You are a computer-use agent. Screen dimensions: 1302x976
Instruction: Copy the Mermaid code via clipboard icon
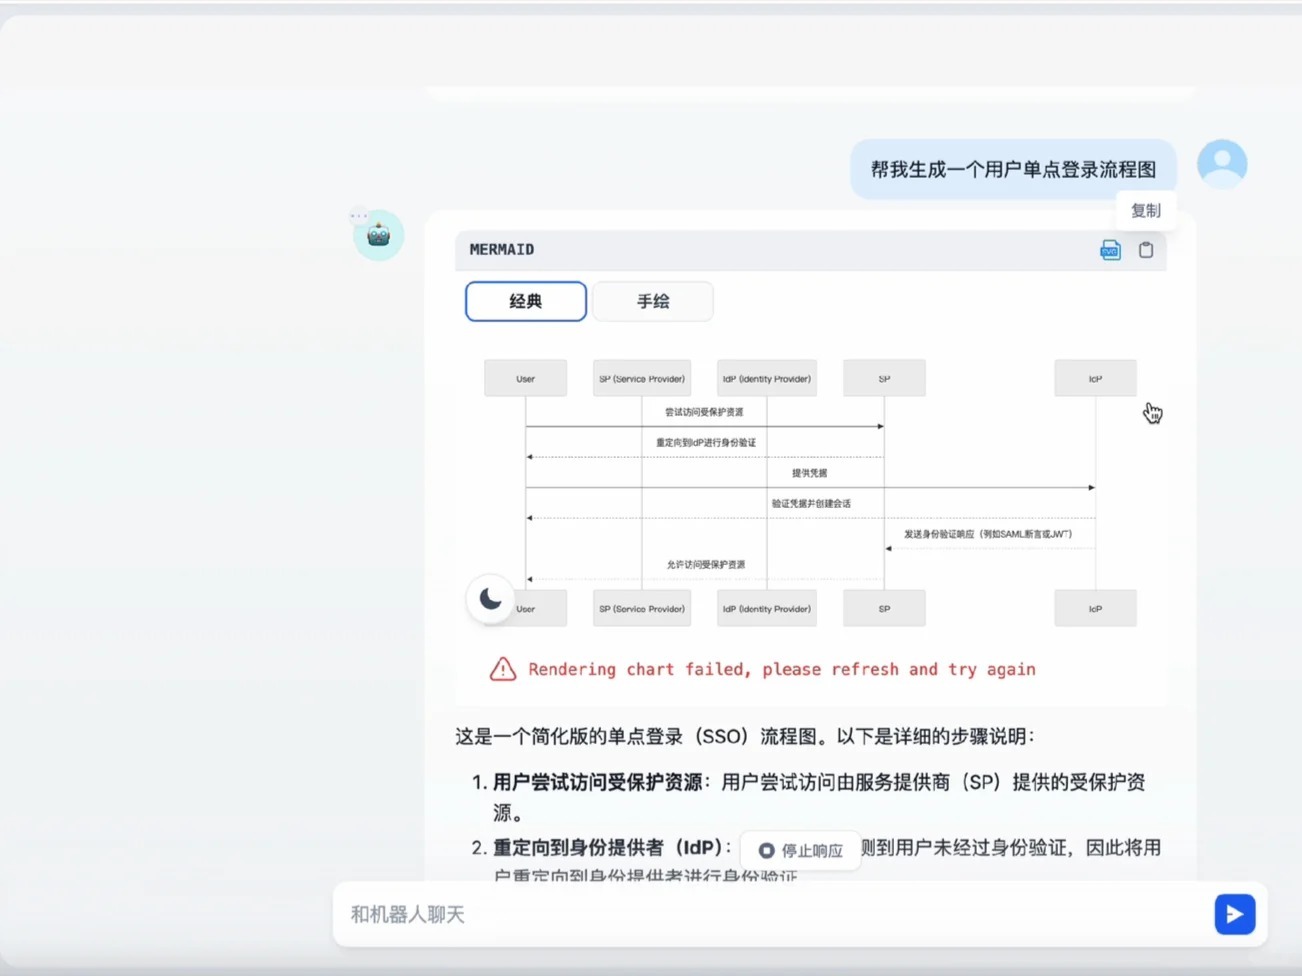click(1146, 250)
